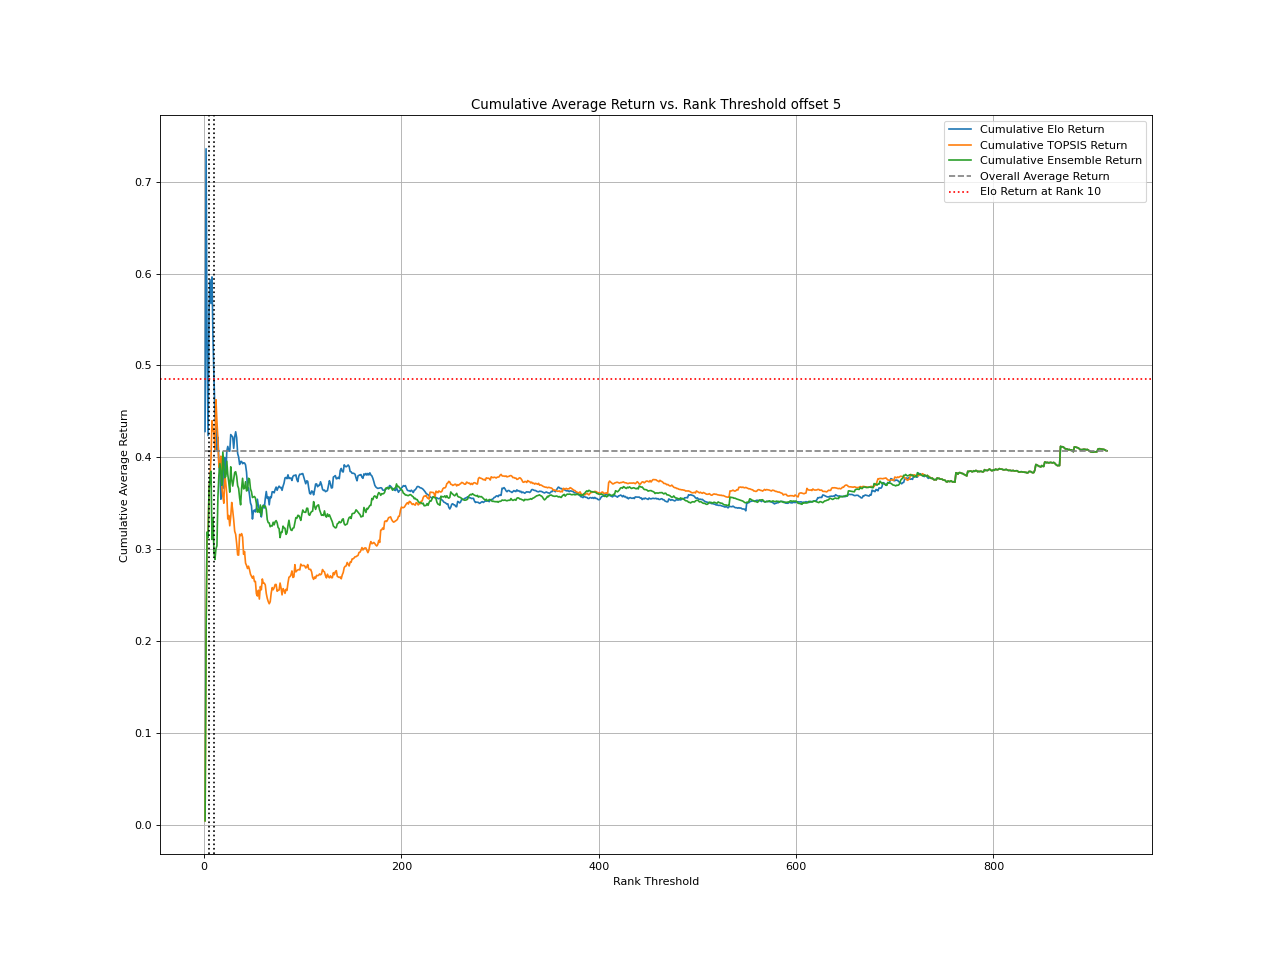Viewport: 1280px width, 960px height.
Task: Click the Rank Threshold axis label
Action: click(x=655, y=882)
